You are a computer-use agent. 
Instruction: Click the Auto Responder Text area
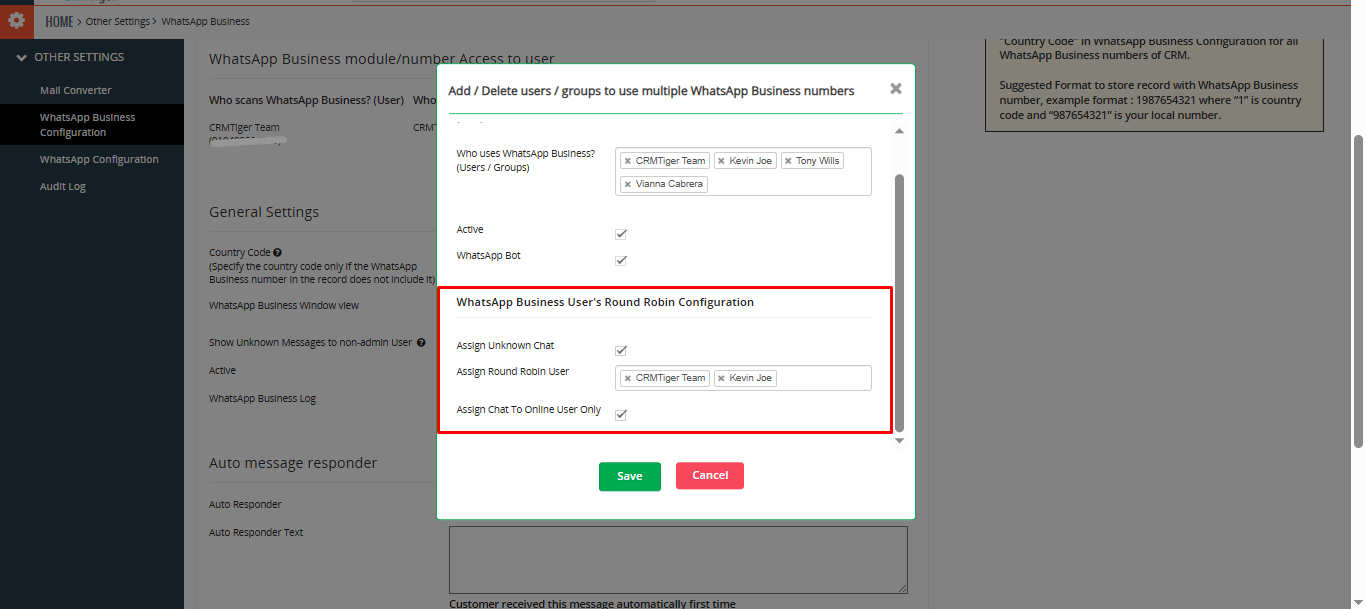(678, 560)
